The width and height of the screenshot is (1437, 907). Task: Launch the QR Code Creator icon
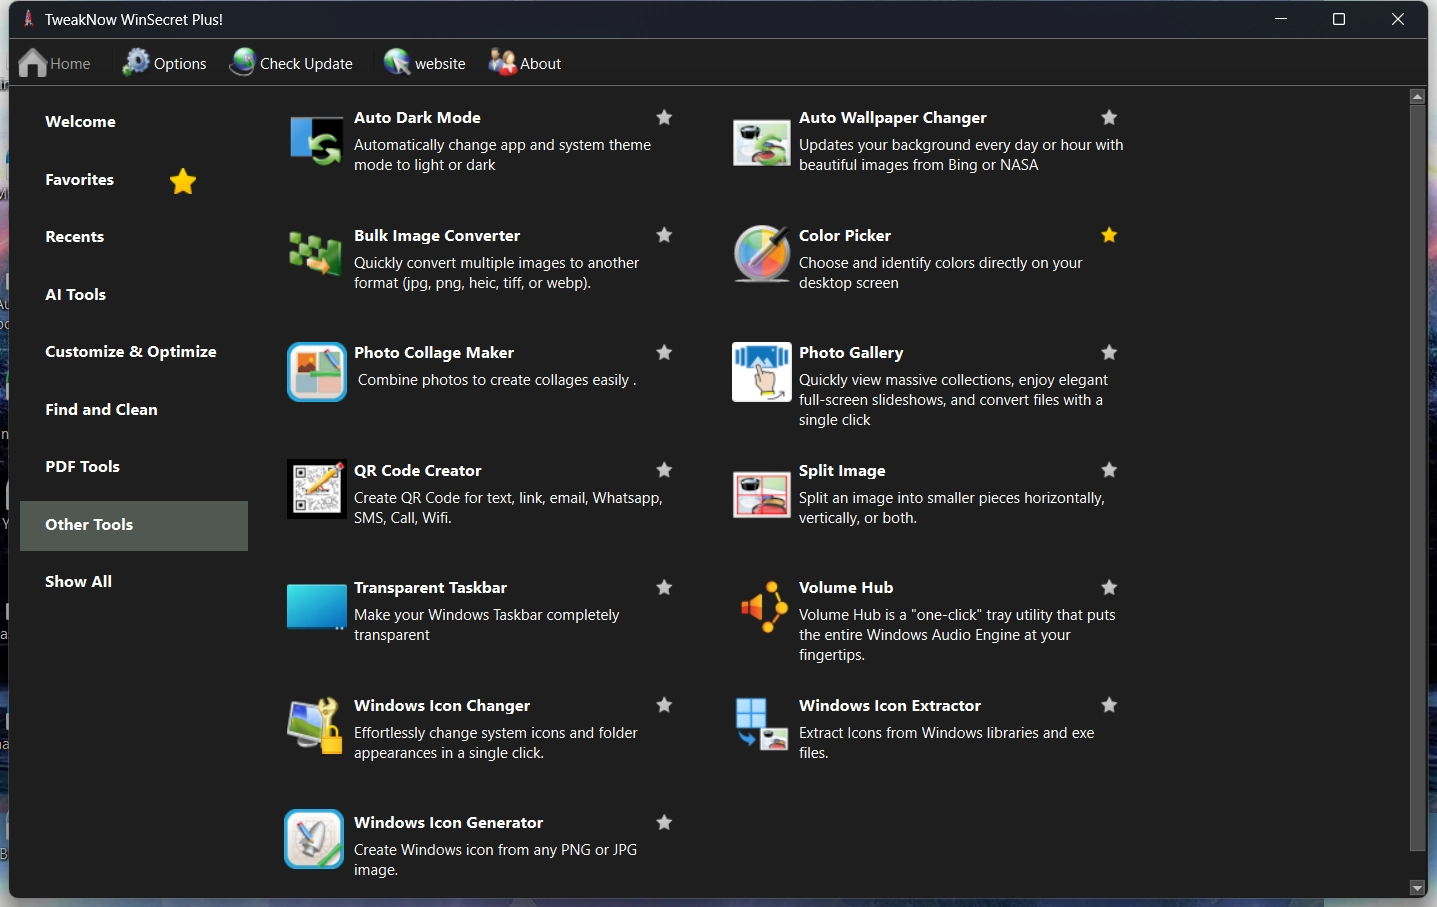(x=317, y=489)
